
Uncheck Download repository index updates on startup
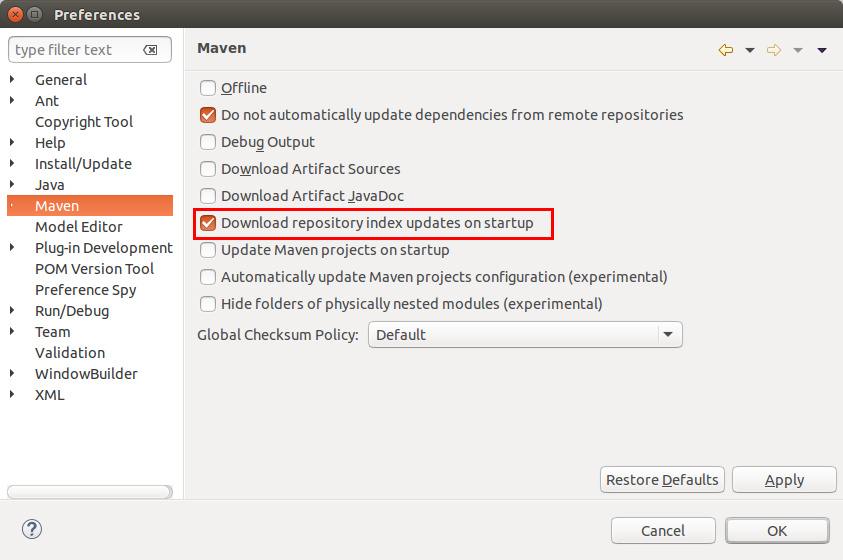click(x=208, y=222)
